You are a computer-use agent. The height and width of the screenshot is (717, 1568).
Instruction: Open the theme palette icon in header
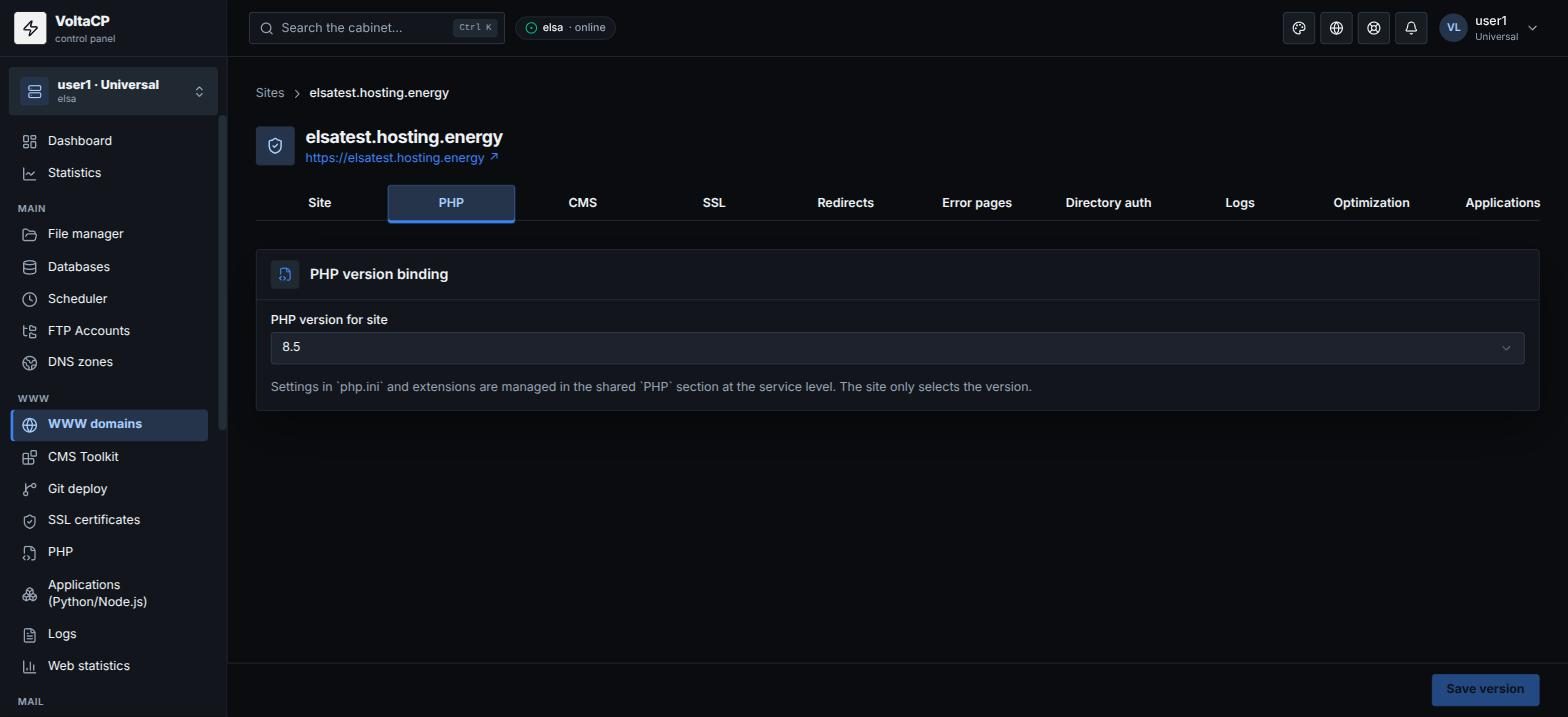[x=1299, y=28]
